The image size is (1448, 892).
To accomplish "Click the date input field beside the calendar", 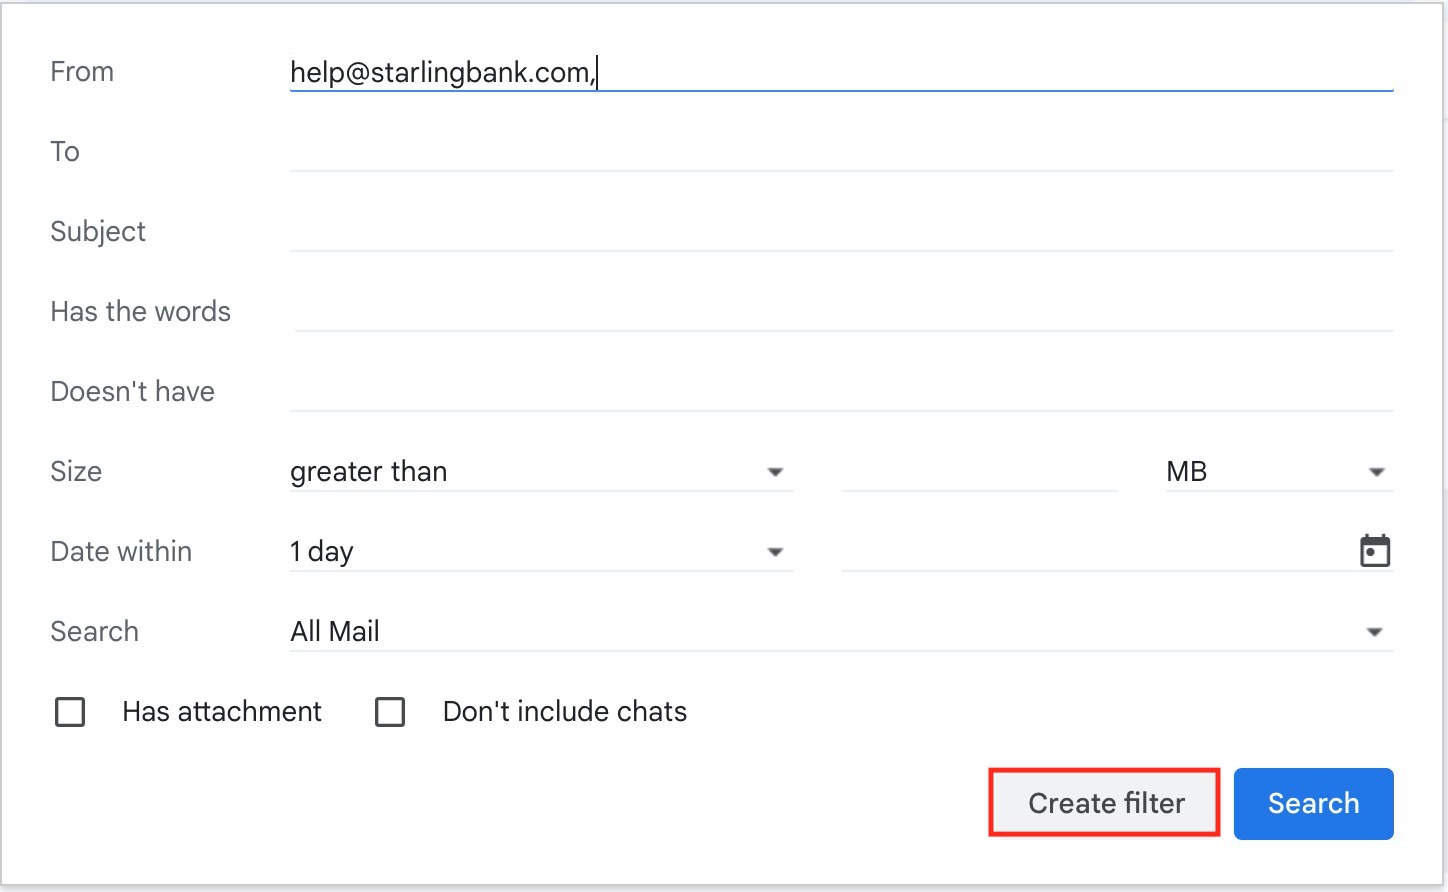I will 1097,551.
